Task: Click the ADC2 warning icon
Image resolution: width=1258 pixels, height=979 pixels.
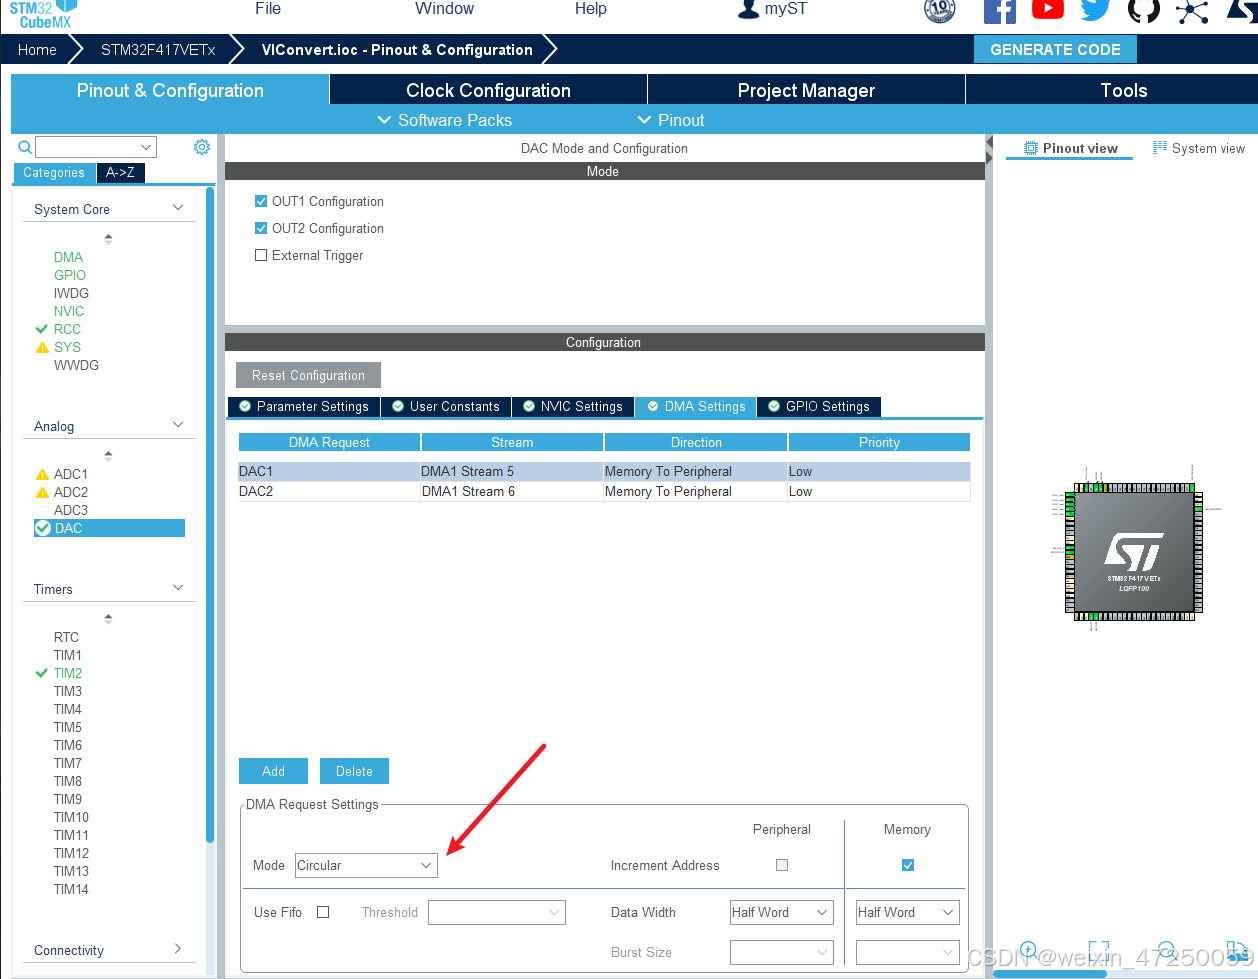Action: [x=42, y=492]
